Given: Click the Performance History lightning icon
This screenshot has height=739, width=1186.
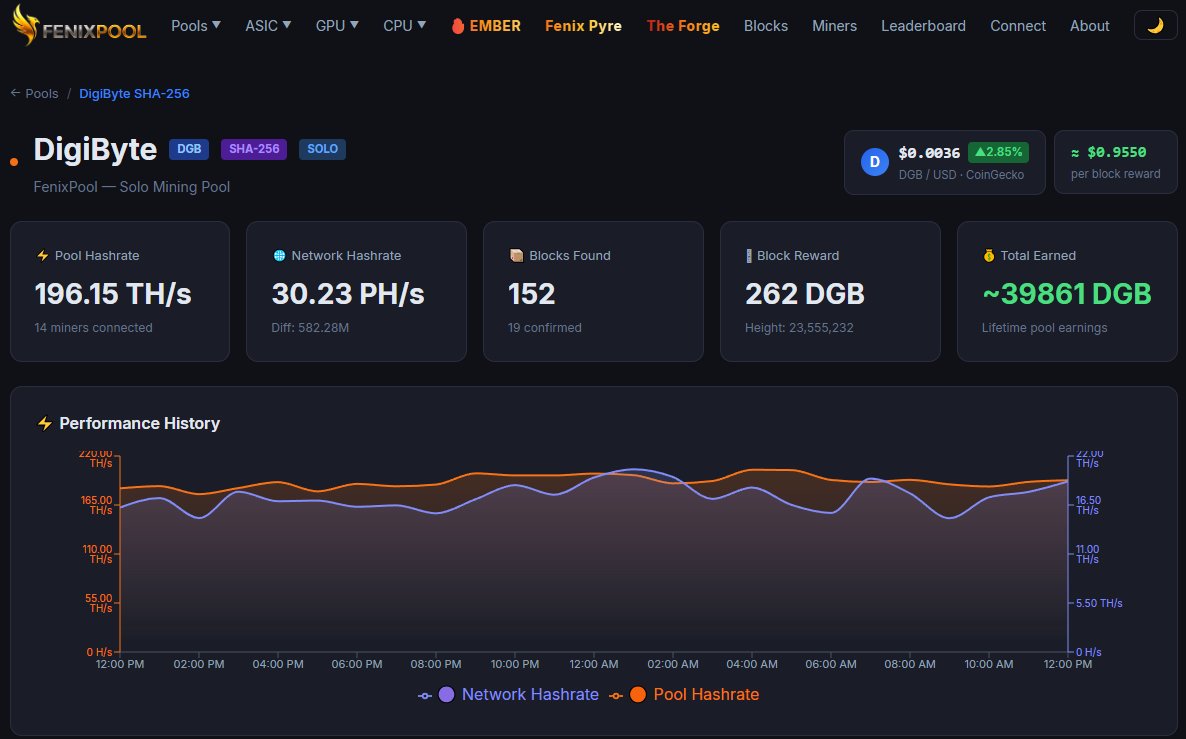Looking at the screenshot, I should tap(45, 424).
